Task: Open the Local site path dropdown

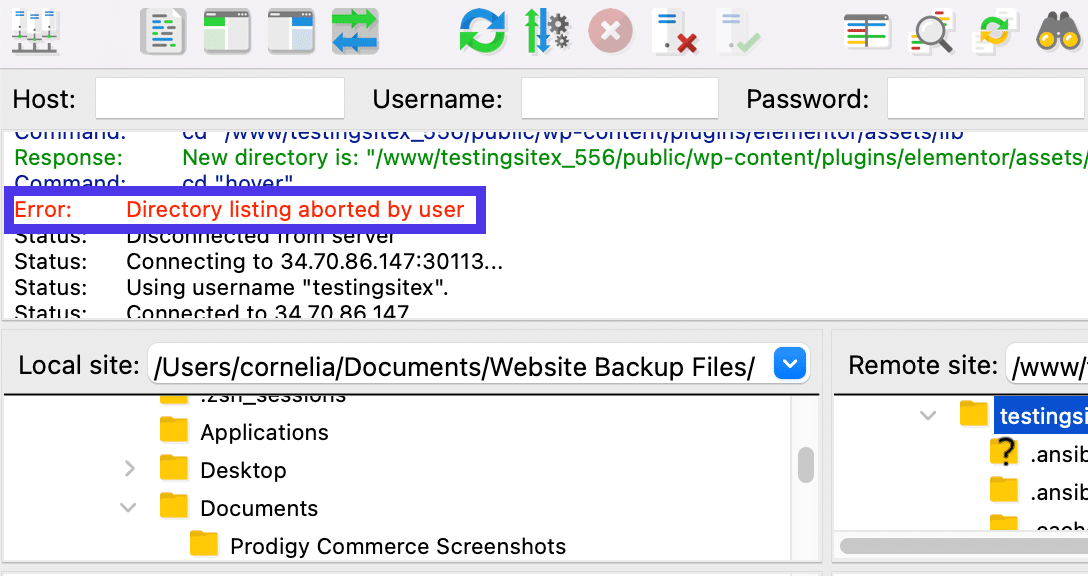Action: pyautogui.click(x=790, y=365)
